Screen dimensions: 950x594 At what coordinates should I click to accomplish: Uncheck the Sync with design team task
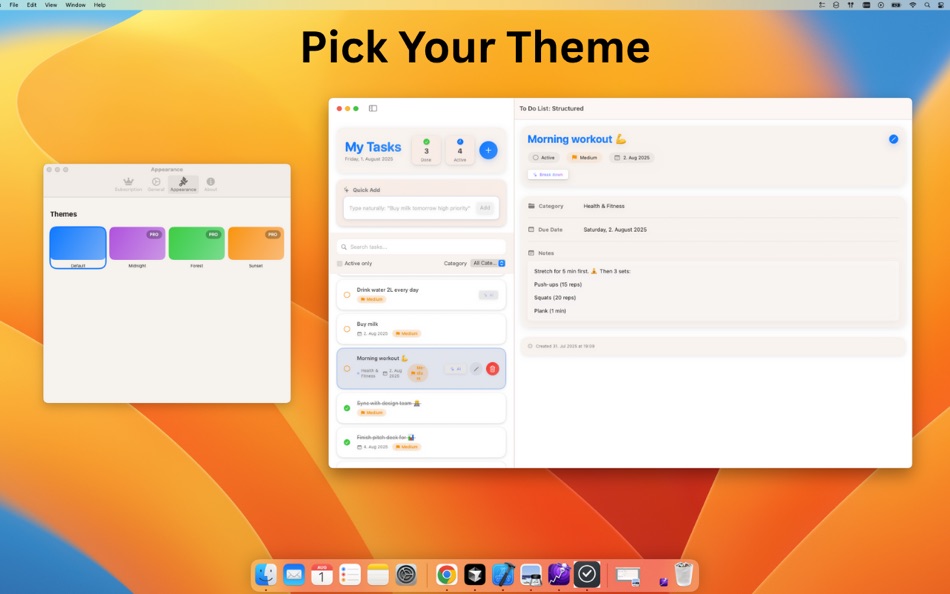point(347,408)
